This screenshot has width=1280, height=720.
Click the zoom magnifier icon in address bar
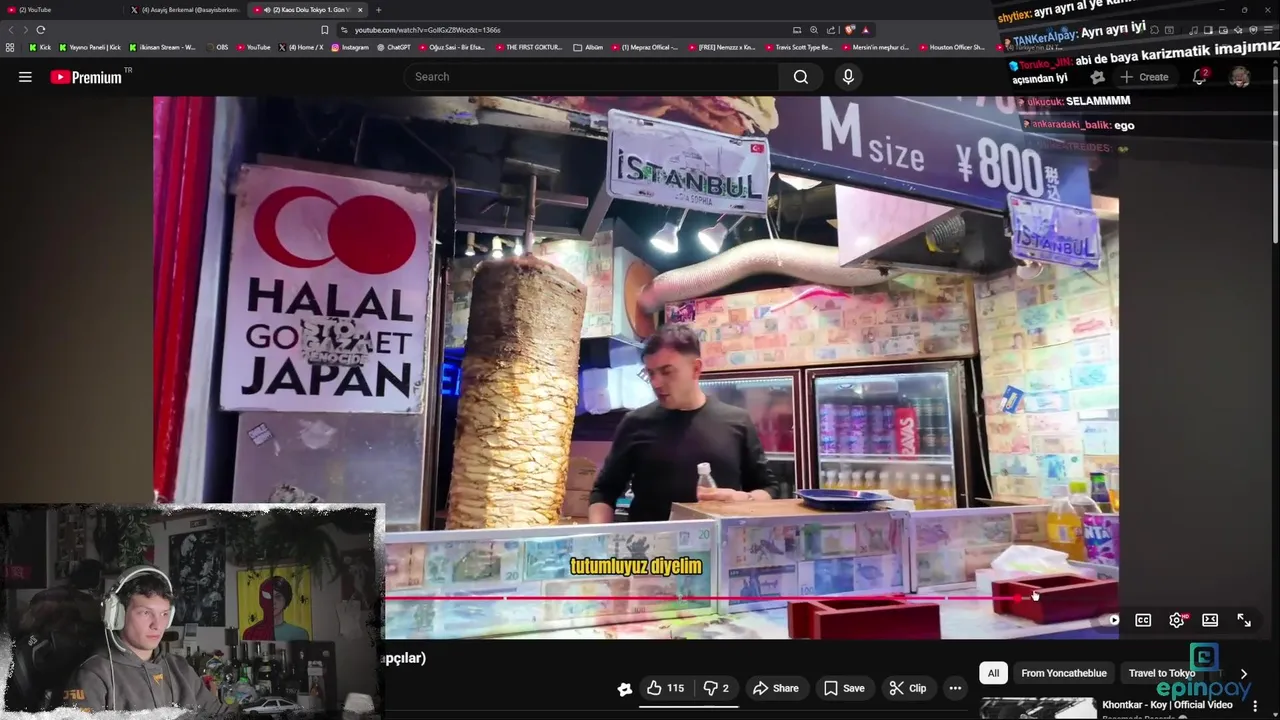(x=814, y=30)
